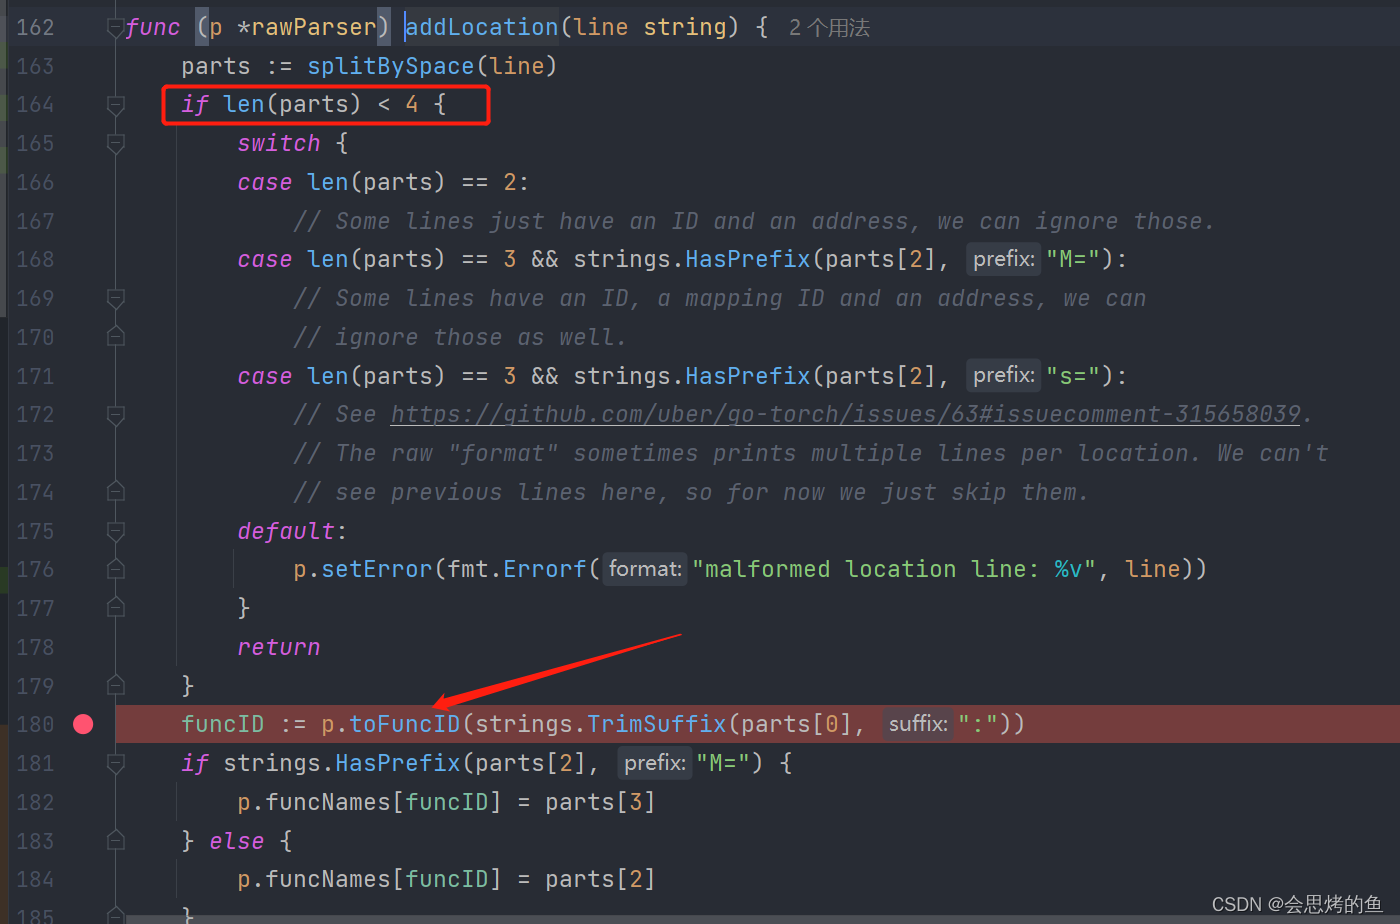Fold the comment starting at line 169
This screenshot has width=1400, height=924.
115,299
